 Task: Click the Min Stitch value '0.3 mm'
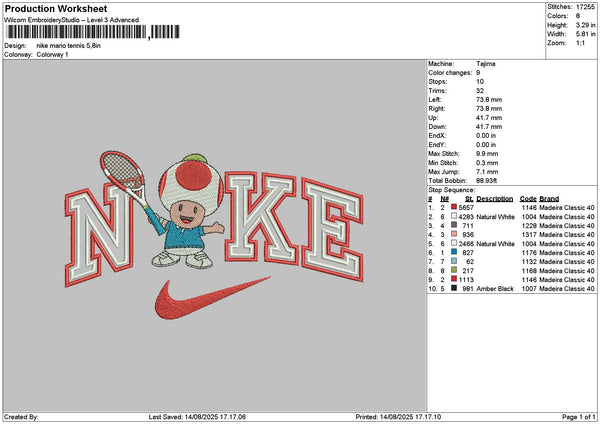[487, 163]
